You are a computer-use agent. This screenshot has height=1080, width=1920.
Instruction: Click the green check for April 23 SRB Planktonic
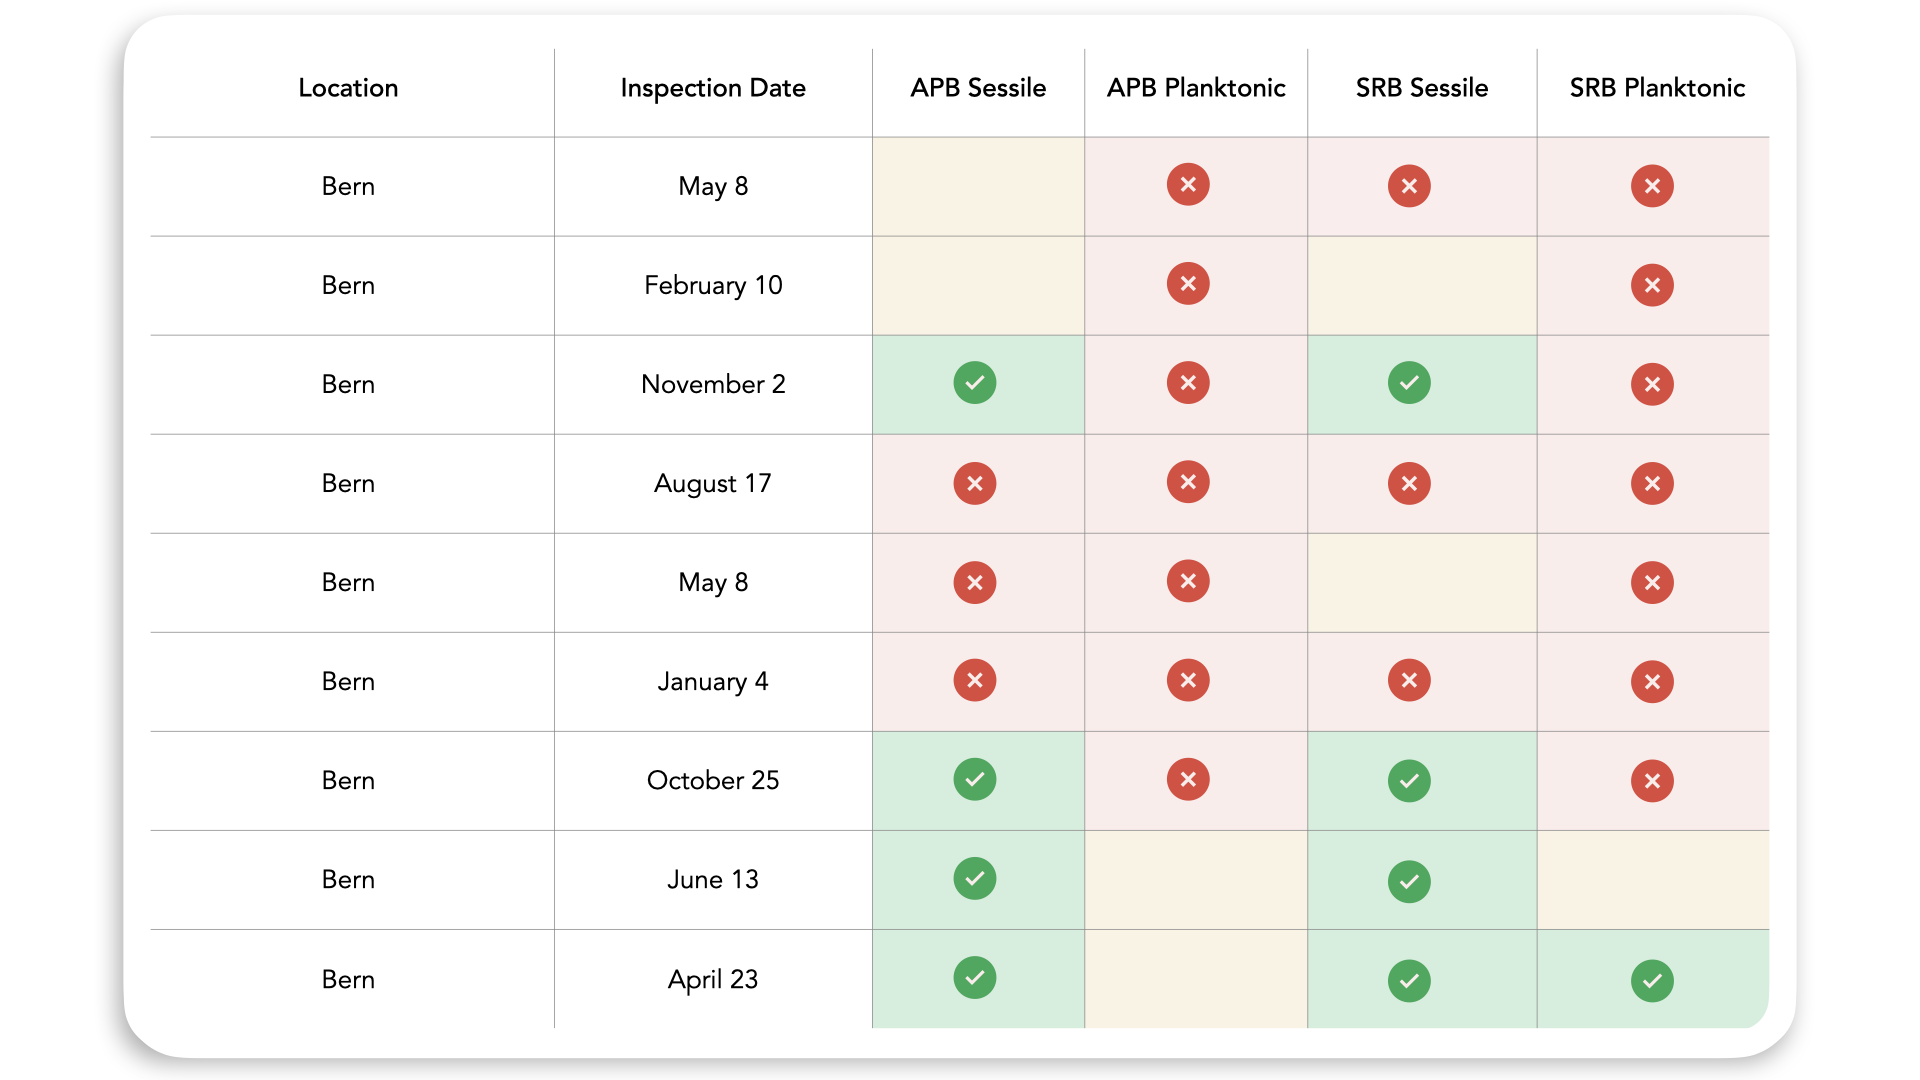pos(1651,980)
